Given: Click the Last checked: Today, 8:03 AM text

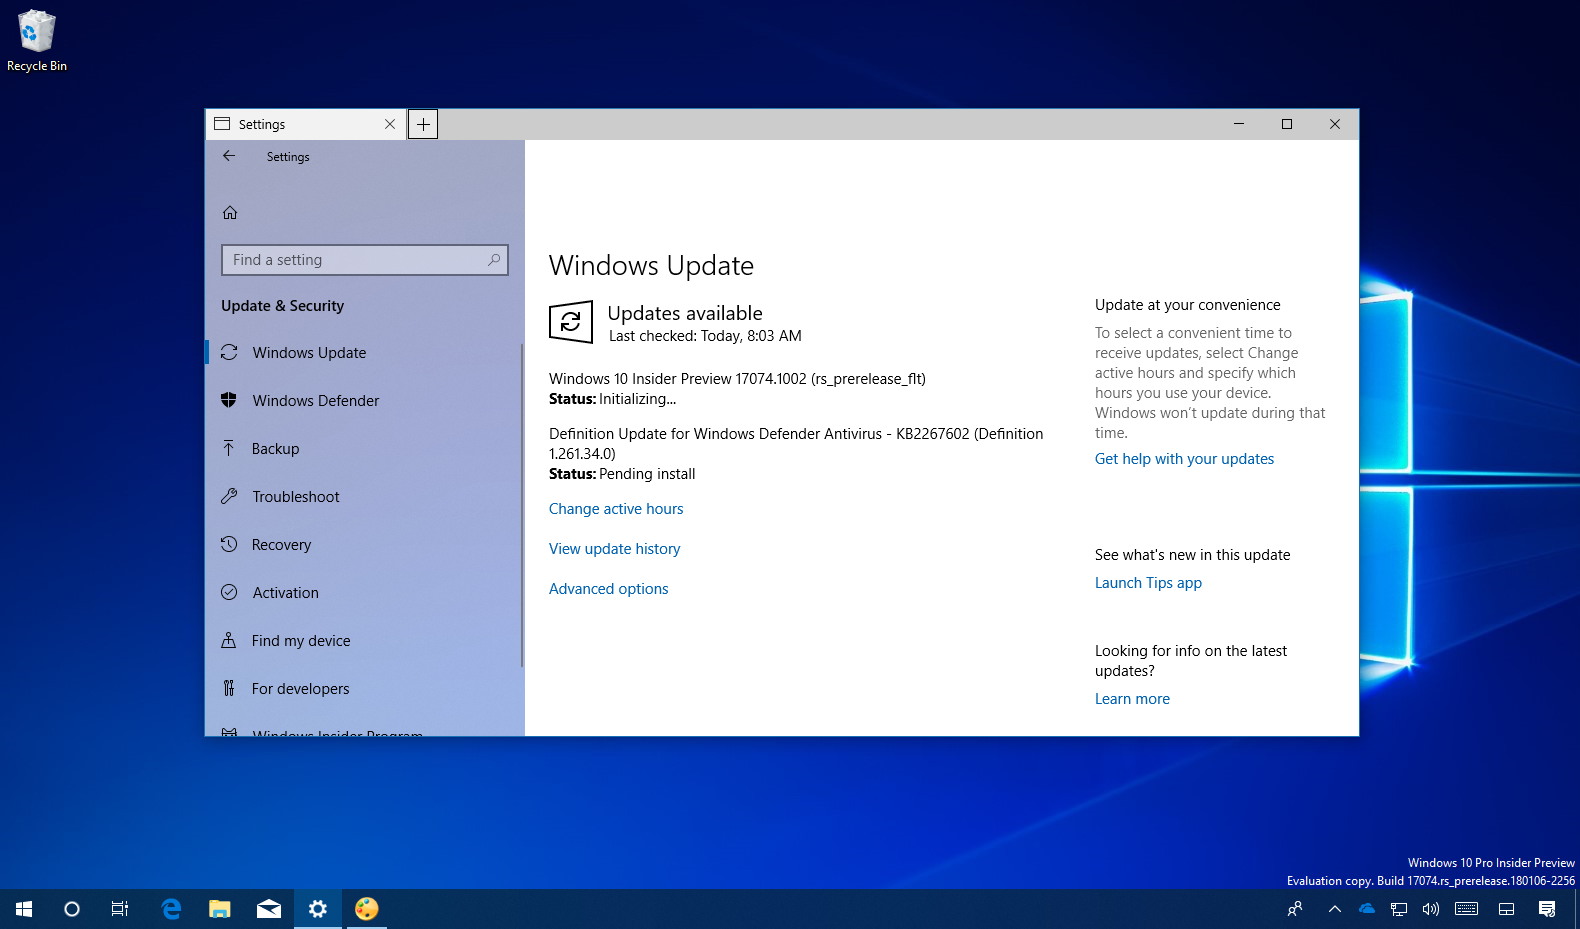Looking at the screenshot, I should [705, 336].
